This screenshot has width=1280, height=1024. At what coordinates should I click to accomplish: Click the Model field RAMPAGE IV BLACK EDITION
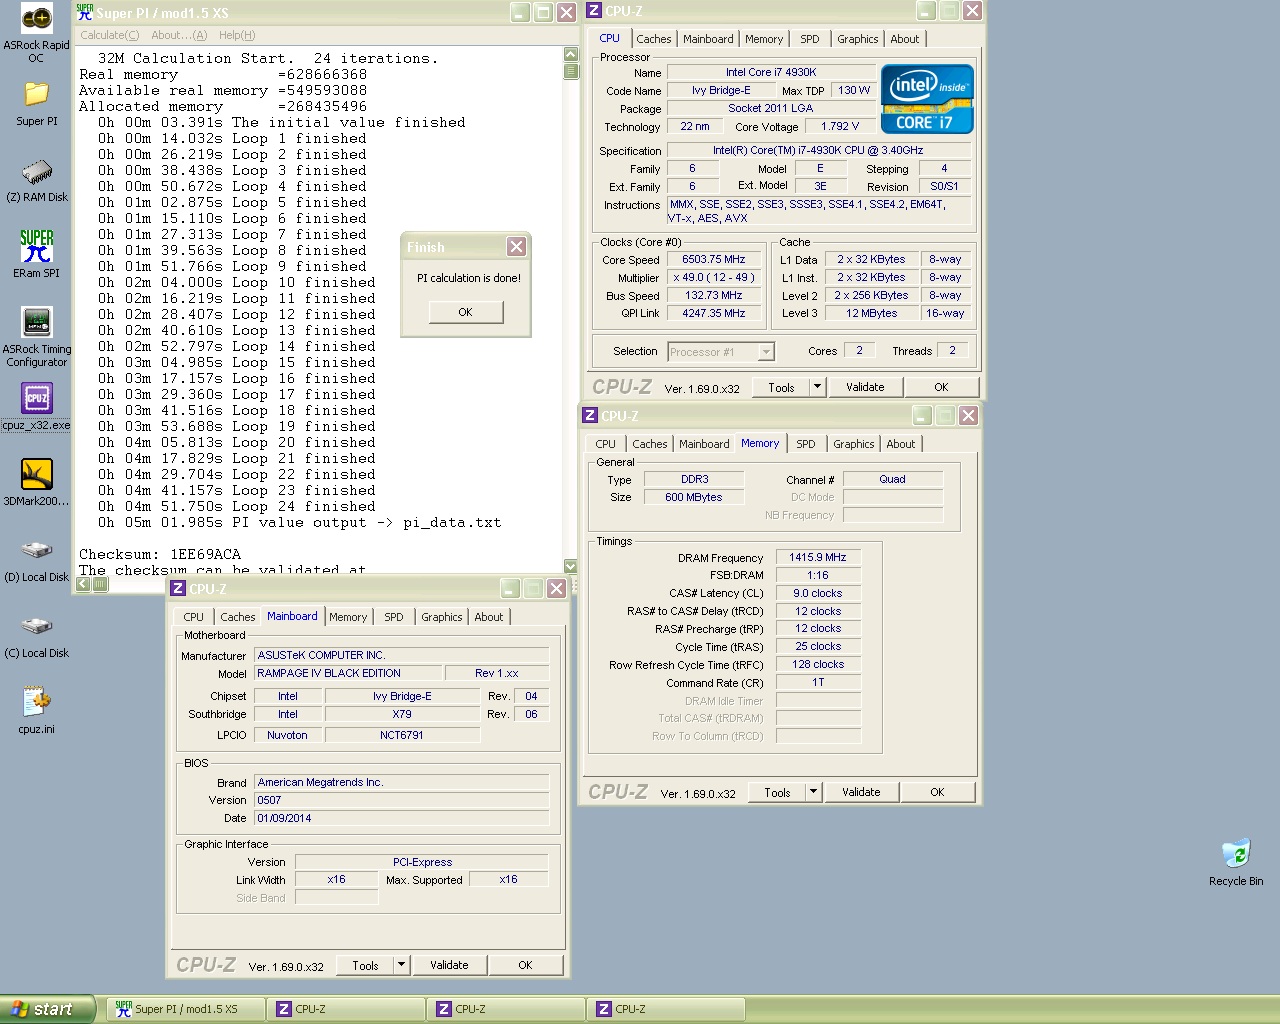tap(346, 673)
